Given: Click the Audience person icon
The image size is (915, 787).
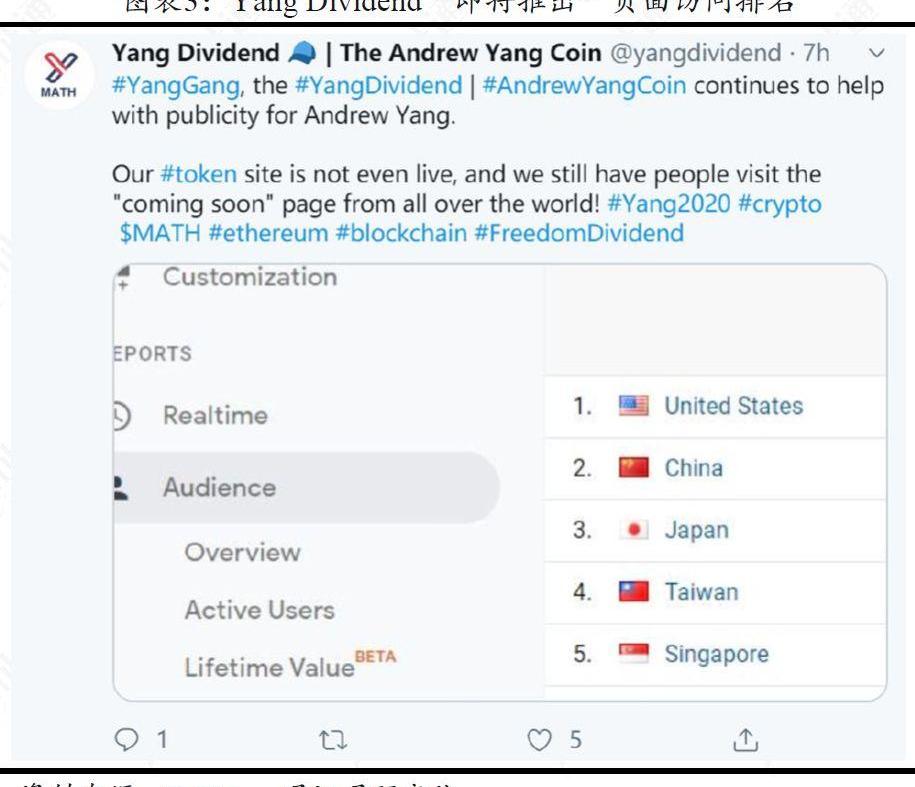Looking at the screenshot, I should [x=123, y=487].
